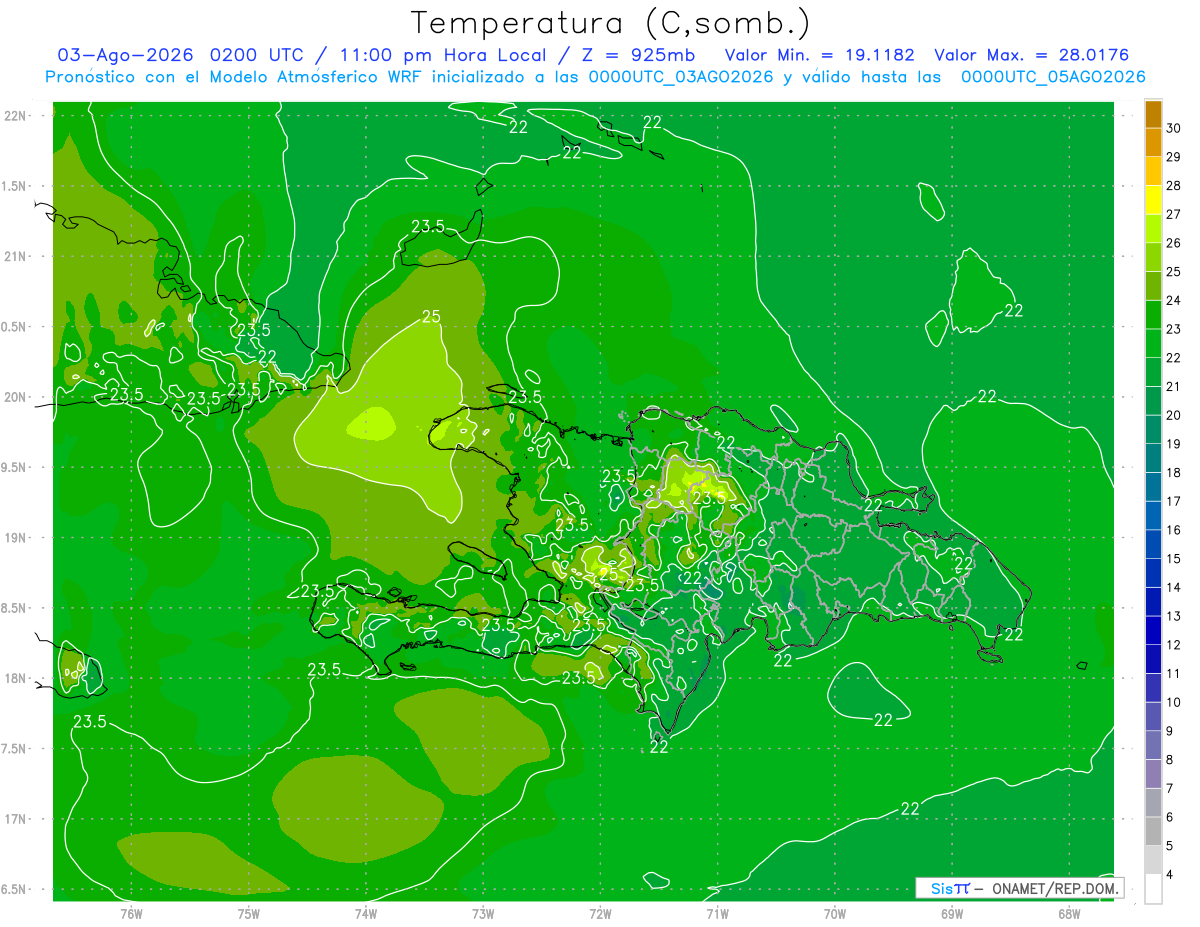Click the 70W longitude axis label
This screenshot has width=1200, height=927.
[835, 913]
